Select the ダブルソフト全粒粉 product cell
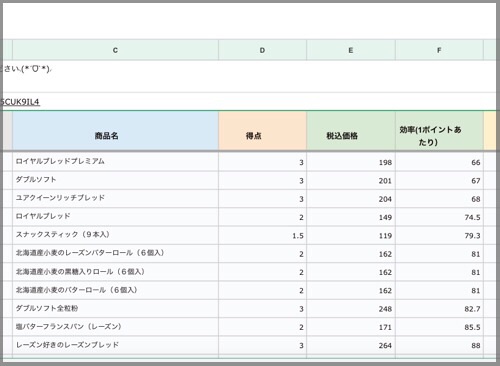This screenshot has width=500, height=366. [x=115, y=309]
